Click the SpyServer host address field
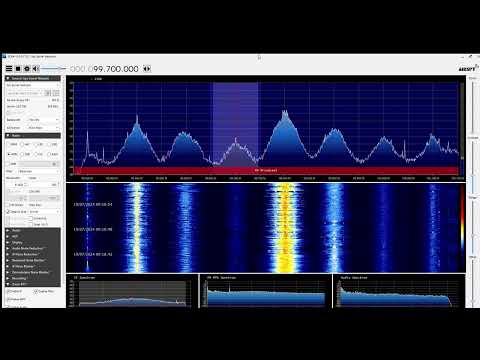 (x=25, y=93)
